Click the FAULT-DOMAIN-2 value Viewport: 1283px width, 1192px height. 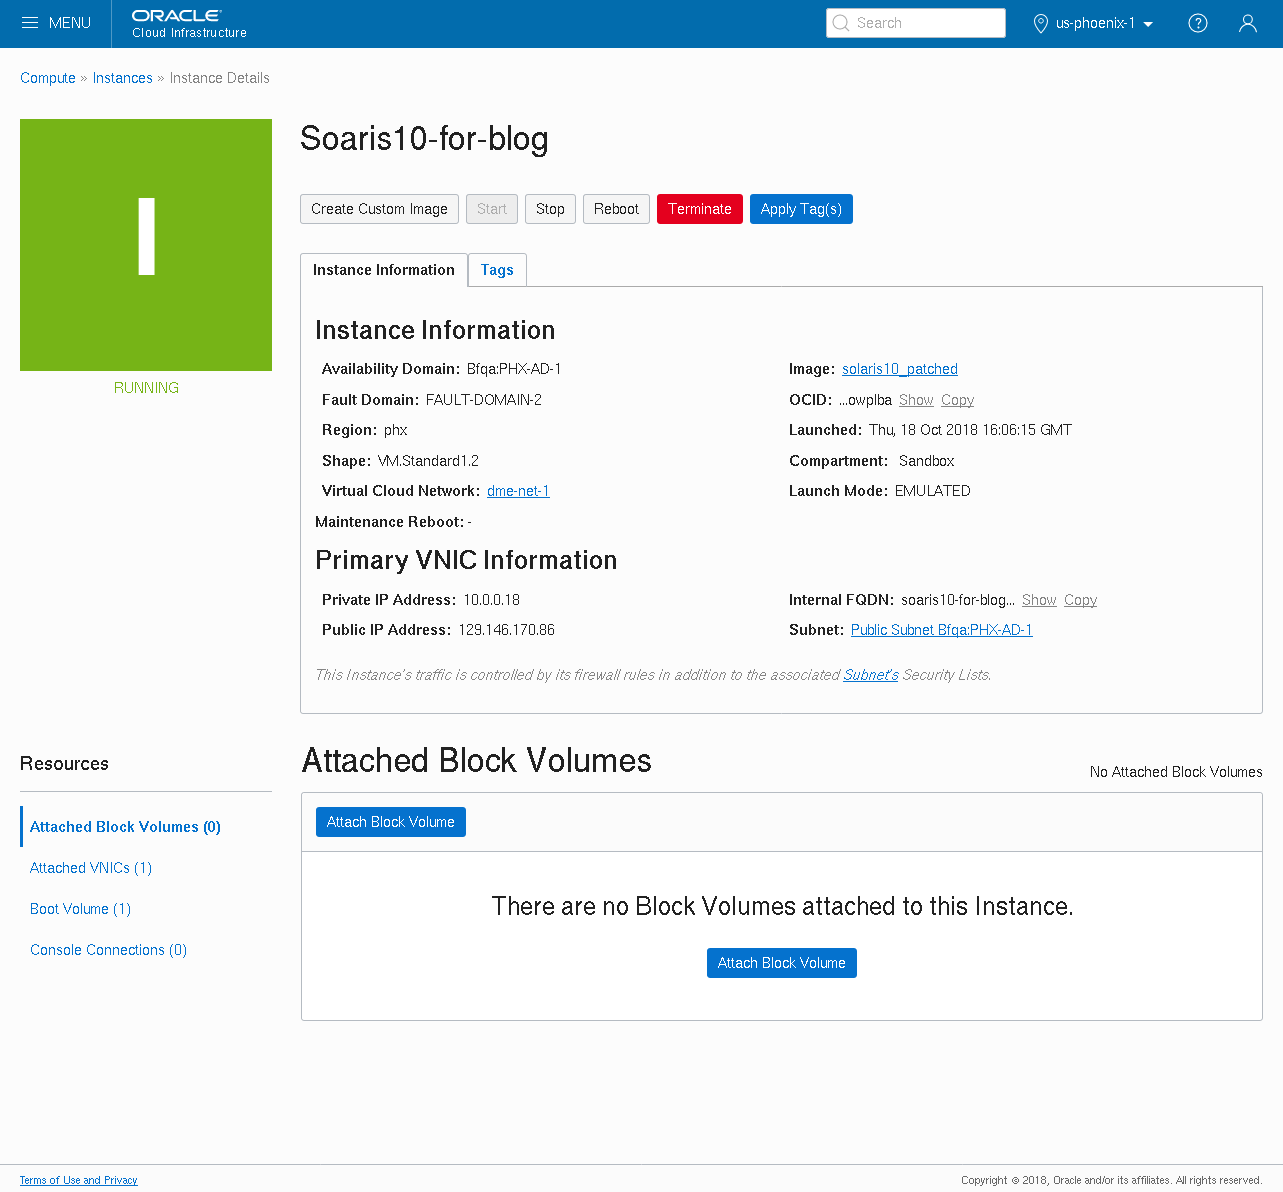484,400
